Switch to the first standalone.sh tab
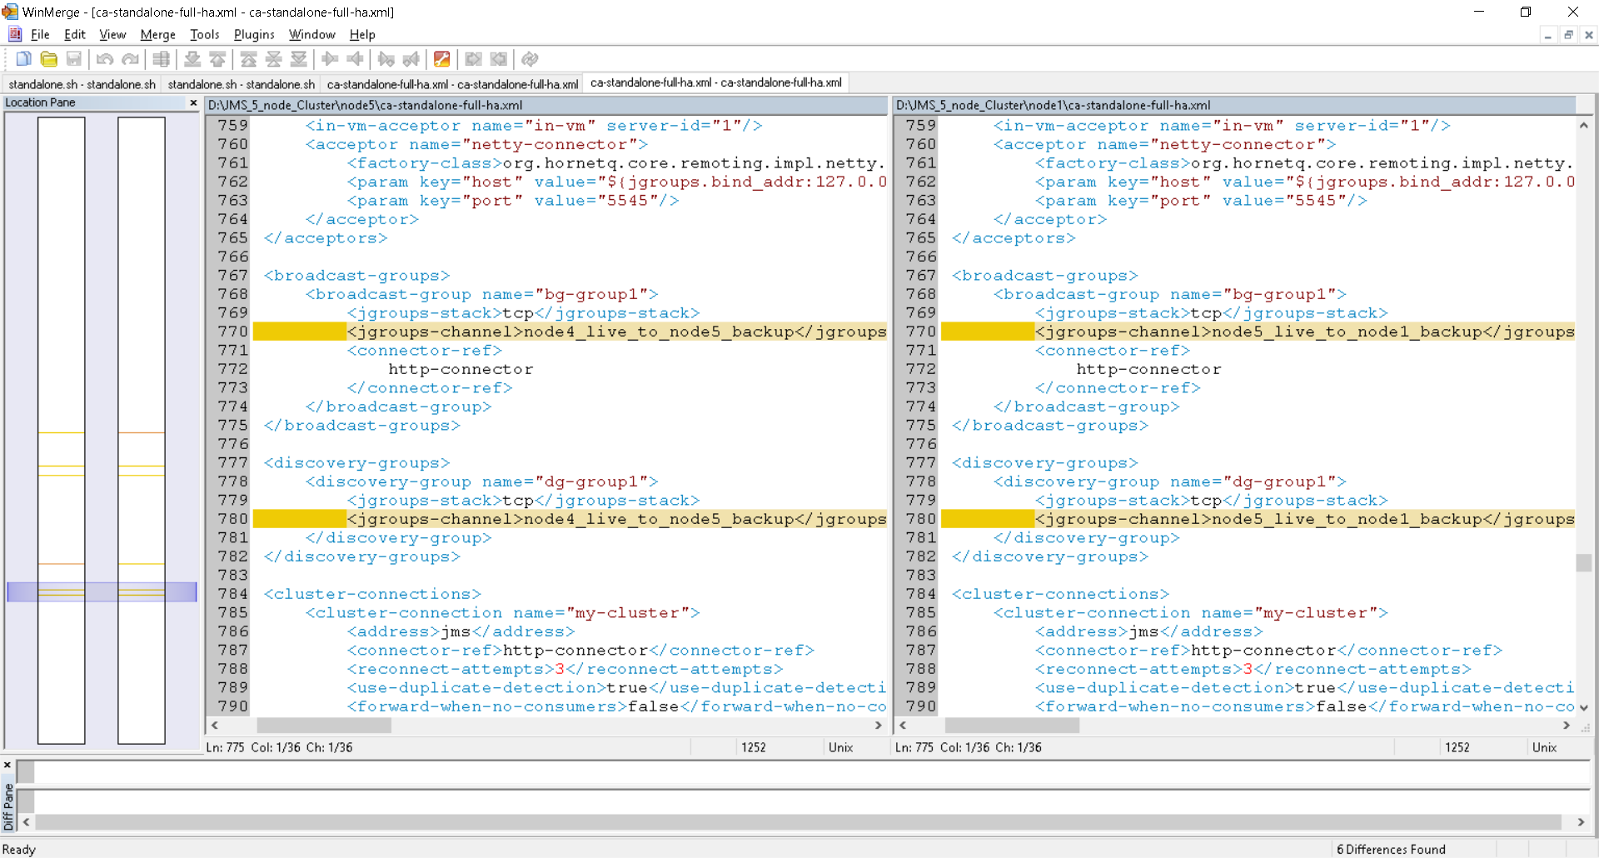This screenshot has height=858, width=1599. pyautogui.click(x=82, y=84)
